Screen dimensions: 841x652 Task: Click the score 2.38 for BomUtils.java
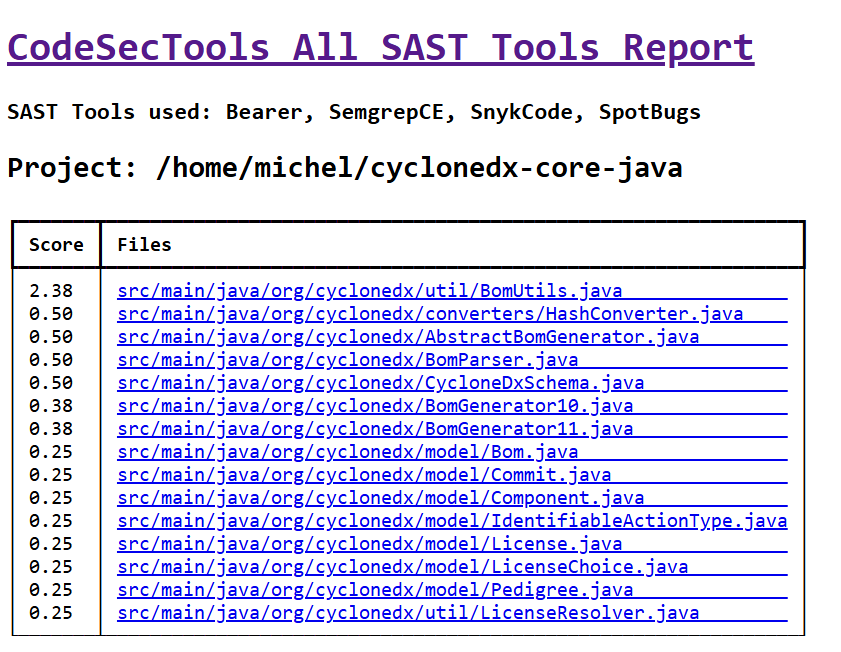[55, 290]
